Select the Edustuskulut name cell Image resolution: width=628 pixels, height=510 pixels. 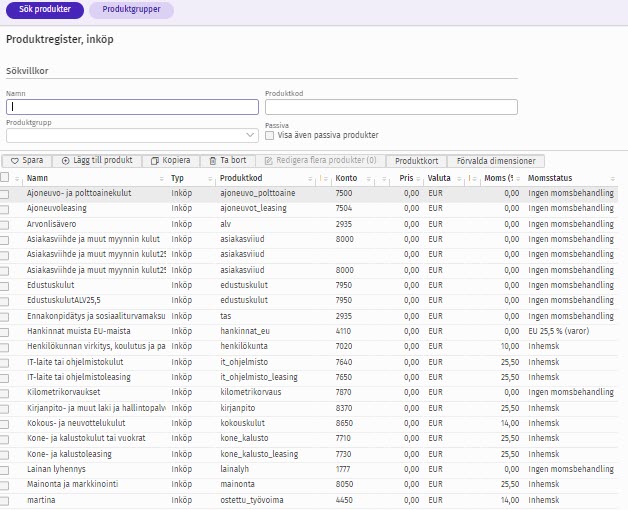50,285
